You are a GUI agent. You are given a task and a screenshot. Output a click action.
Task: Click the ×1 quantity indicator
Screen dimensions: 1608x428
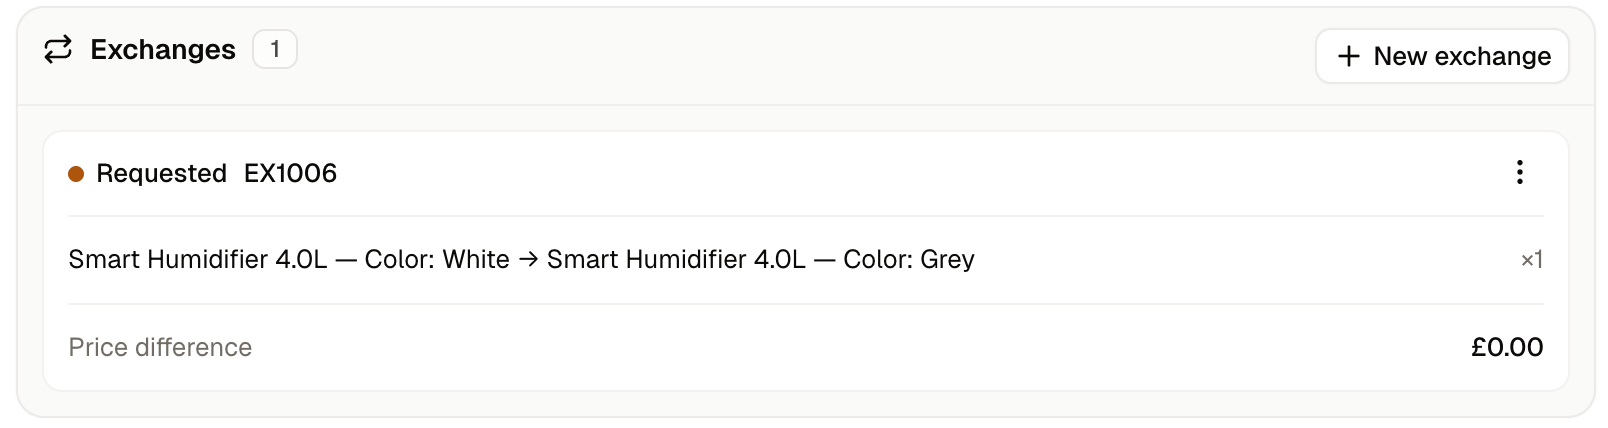click(1531, 260)
